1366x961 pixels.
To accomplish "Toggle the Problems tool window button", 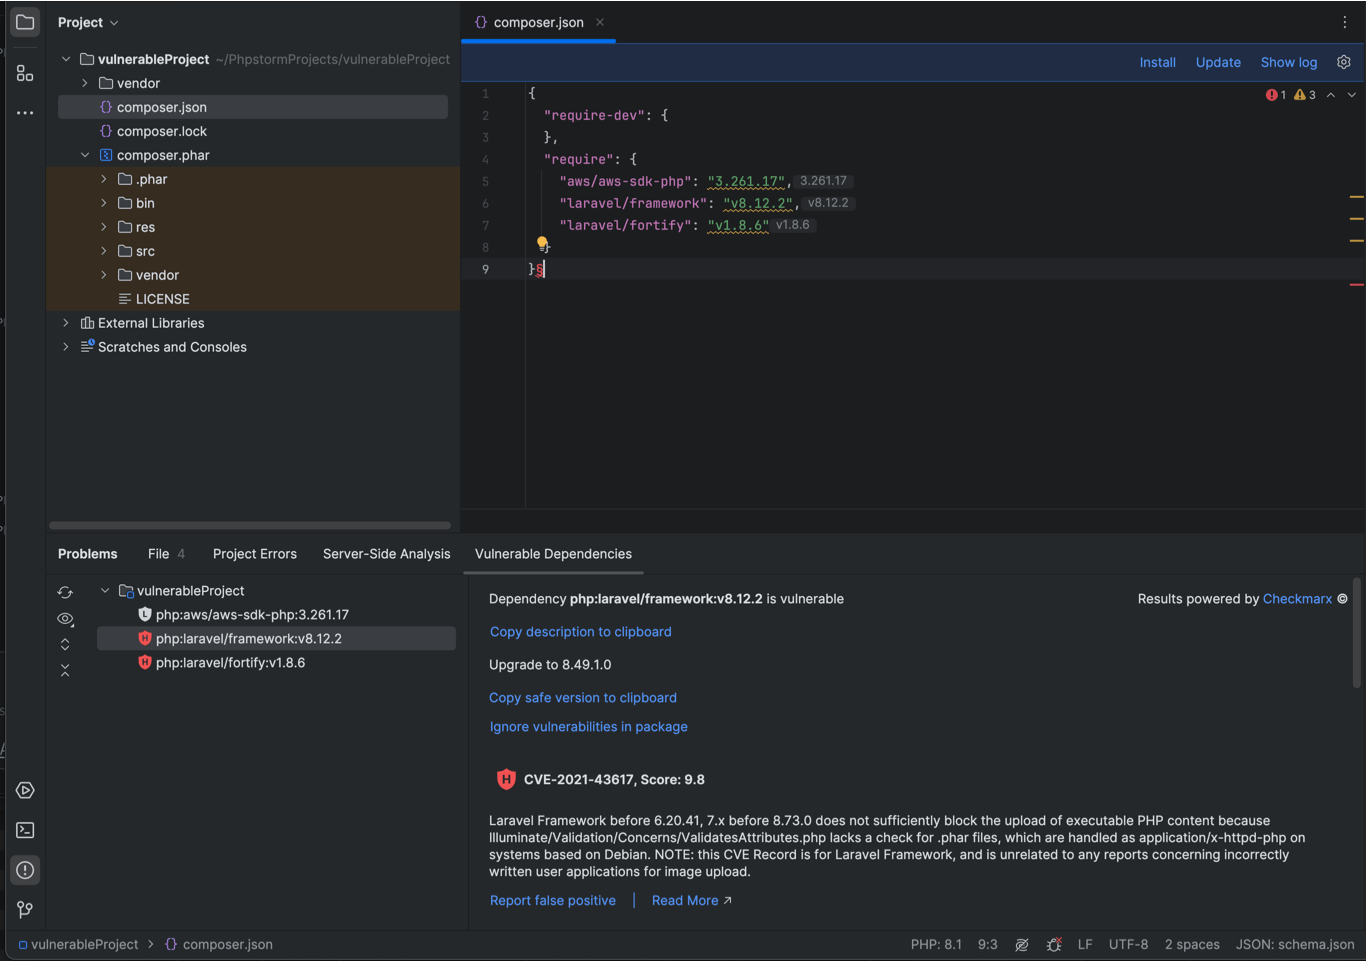I will tap(25, 870).
